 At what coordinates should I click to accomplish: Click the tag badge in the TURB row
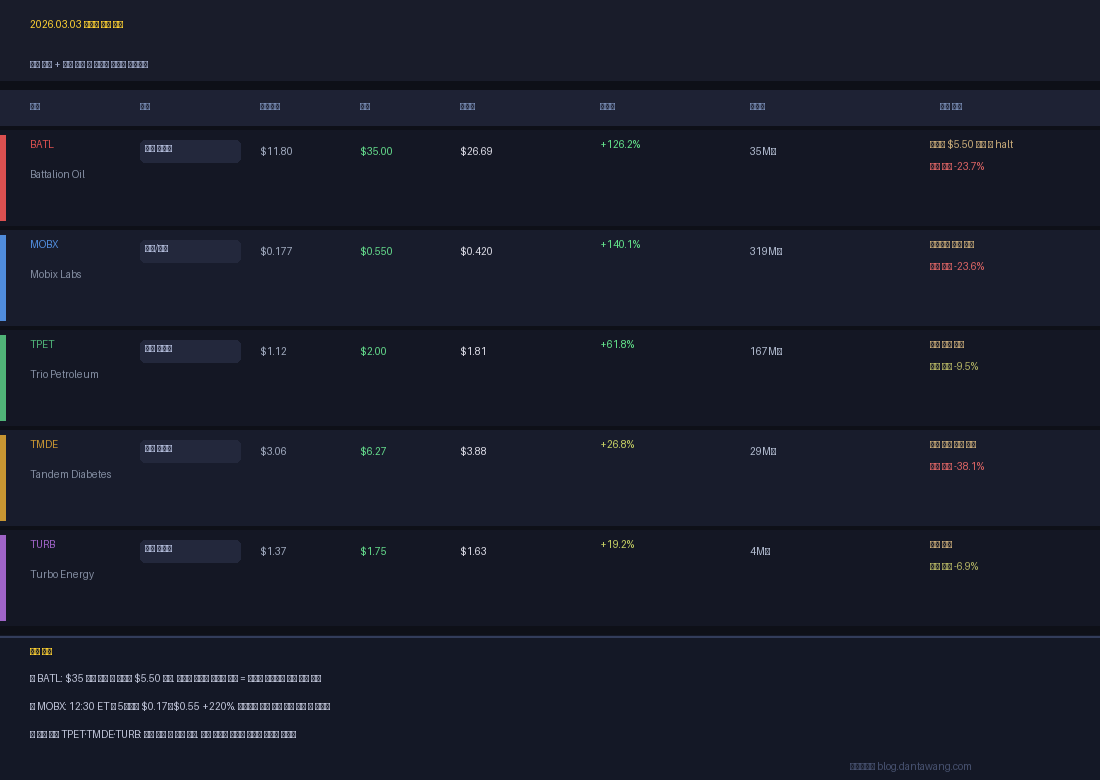190,551
